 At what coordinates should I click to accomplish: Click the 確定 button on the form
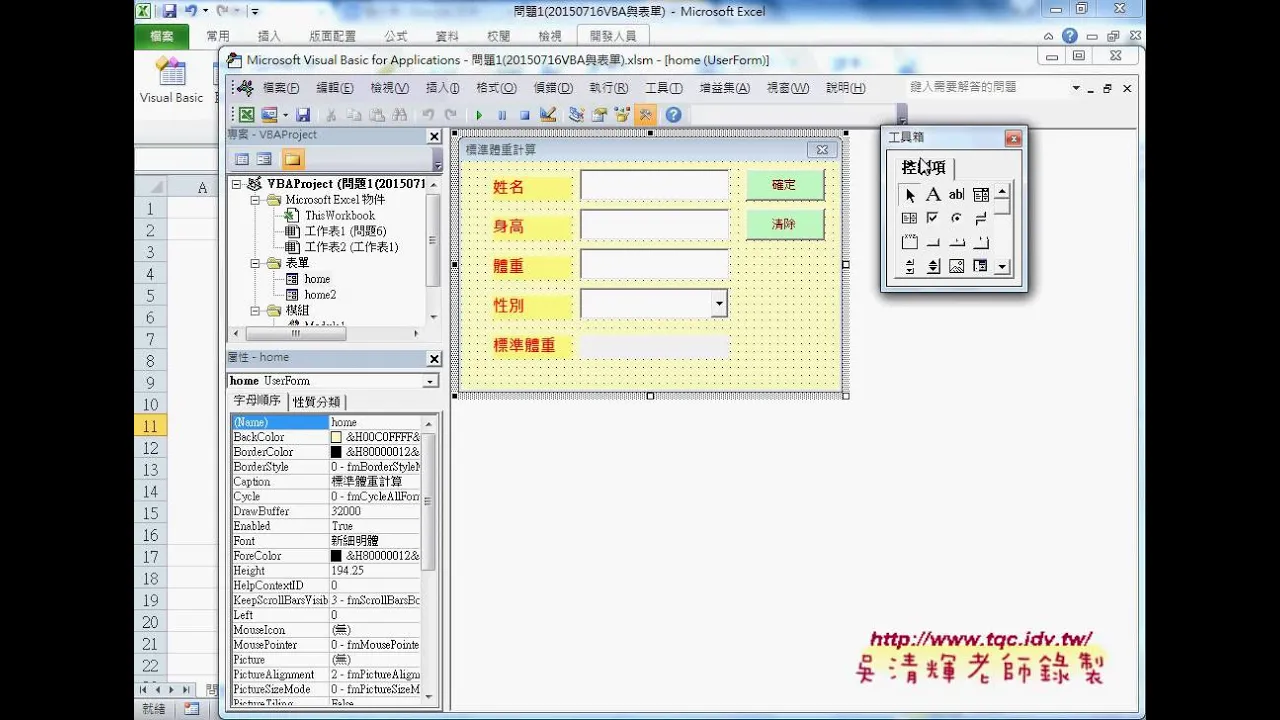tap(785, 185)
